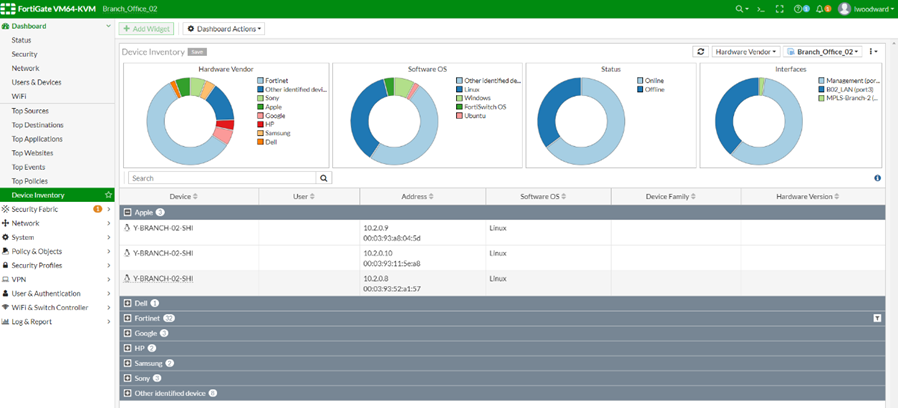Toggle favorite star on Device Inventory
This screenshot has width=898, height=408.
[x=108, y=195]
